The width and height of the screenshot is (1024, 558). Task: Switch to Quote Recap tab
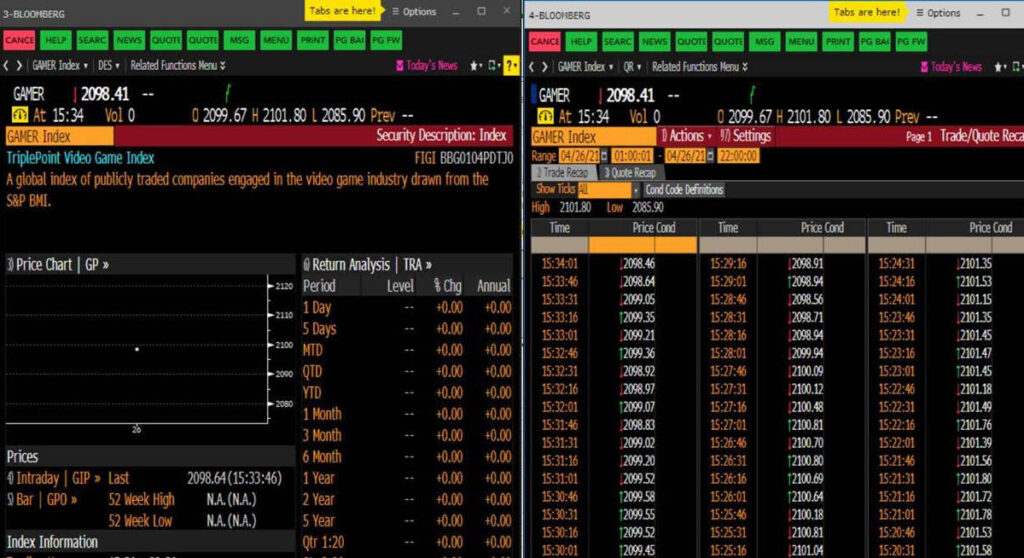[x=630, y=172]
